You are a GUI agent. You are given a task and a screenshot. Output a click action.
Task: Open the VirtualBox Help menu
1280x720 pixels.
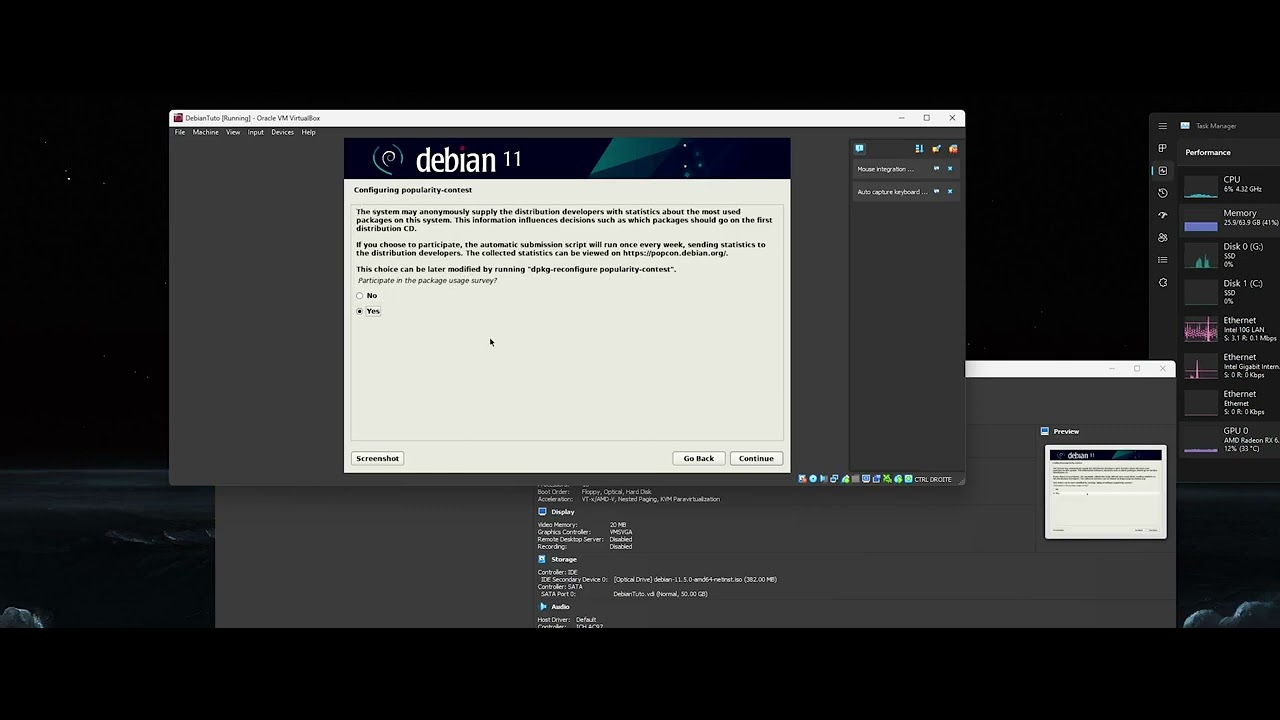tap(309, 132)
